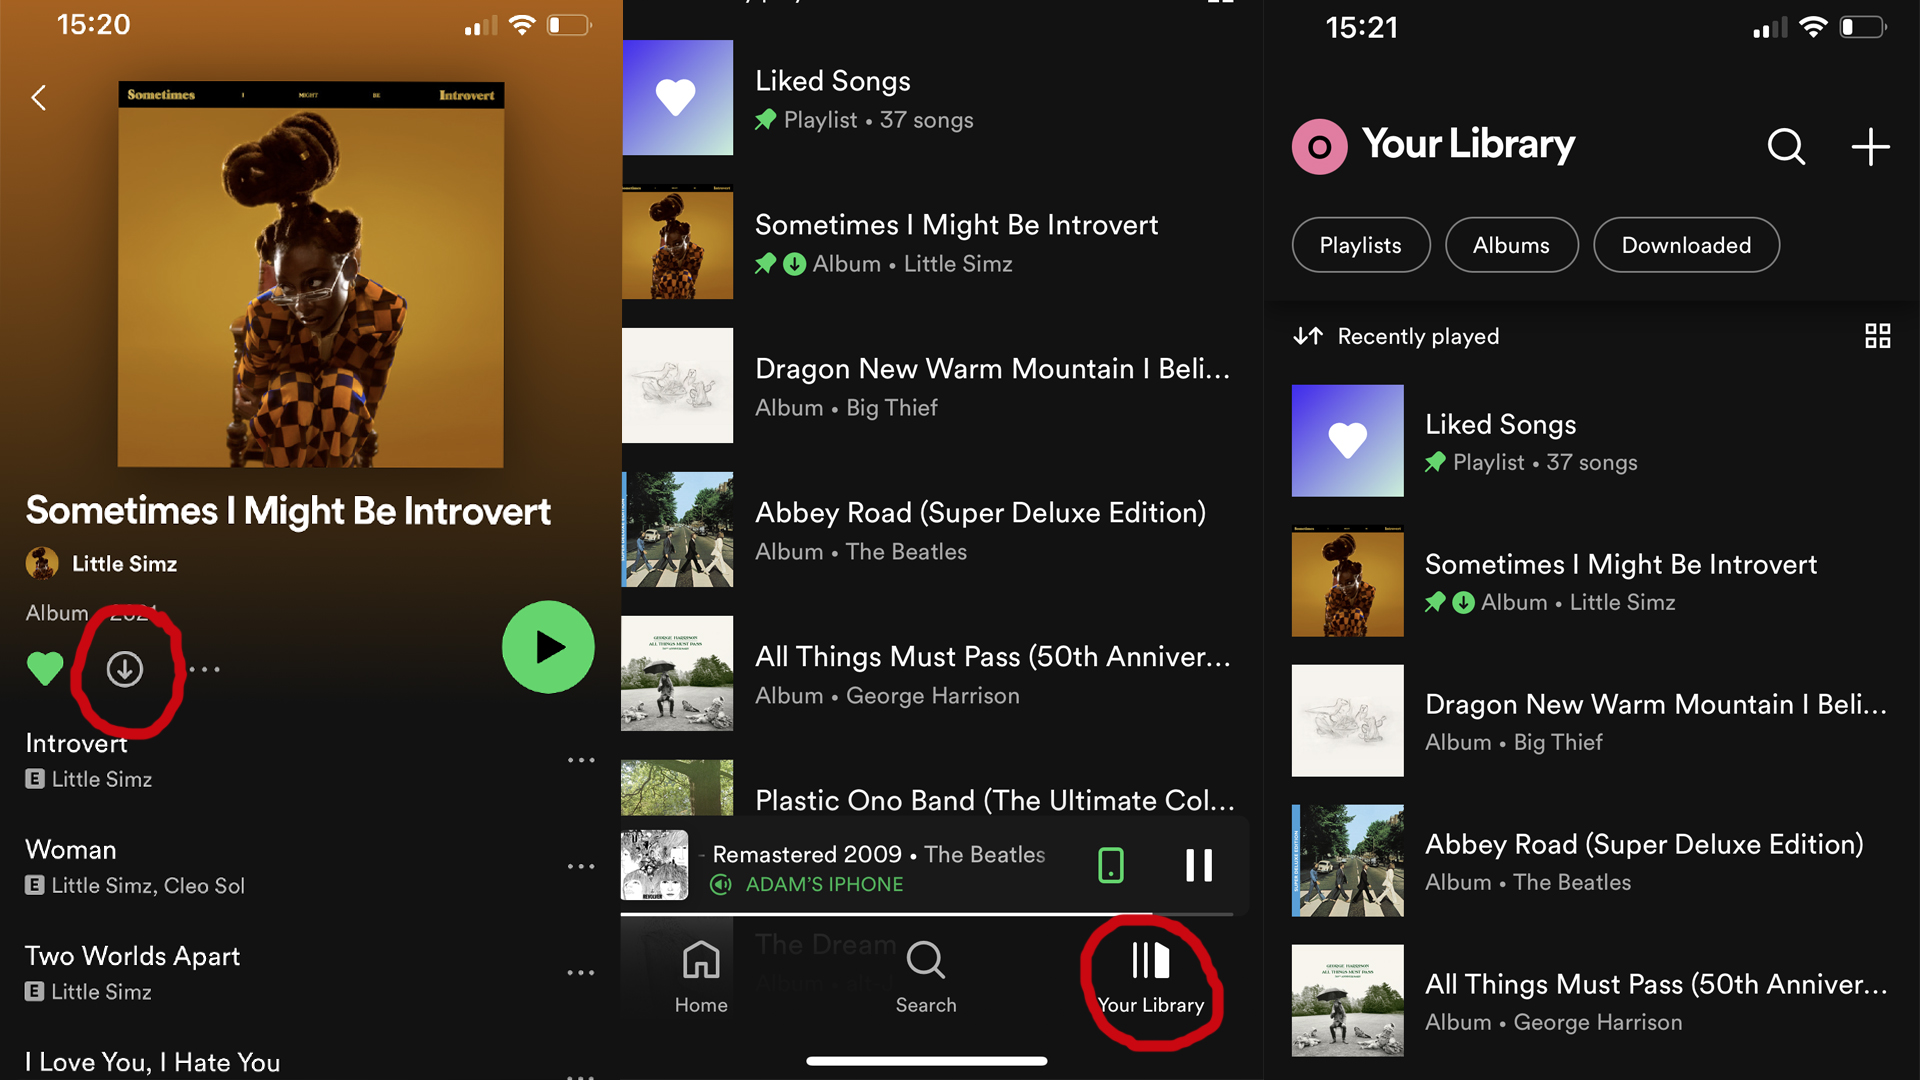Toggle shuffle or sort order in Recently played

(1309, 335)
